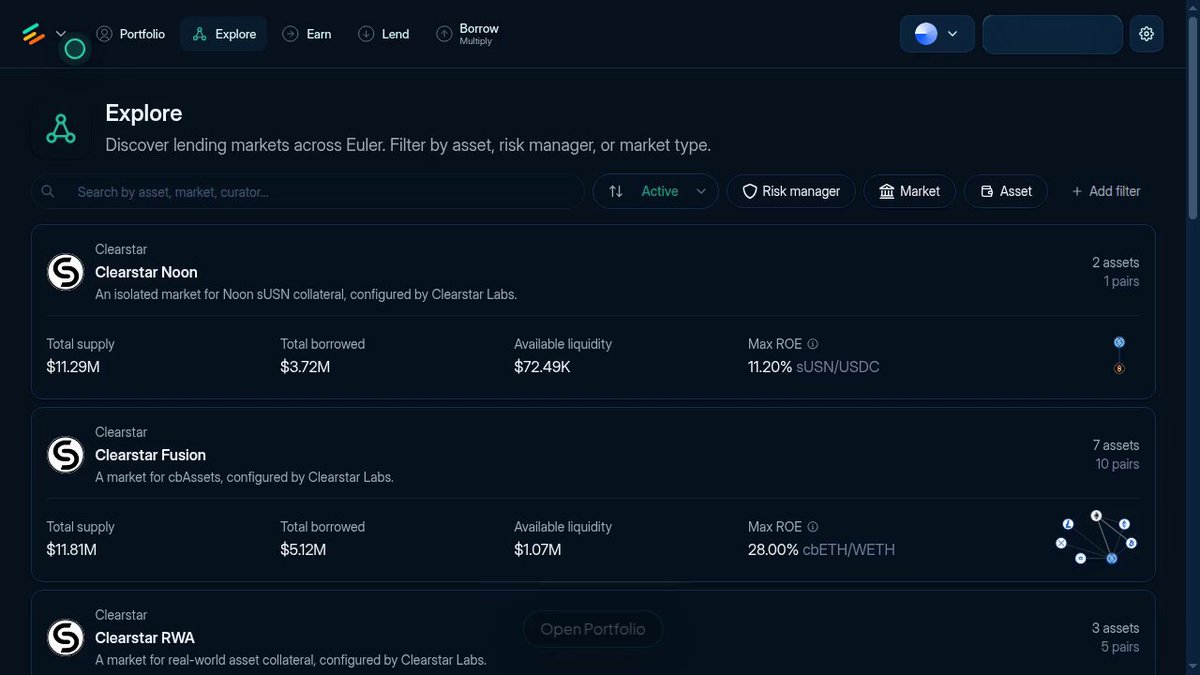Image resolution: width=1200 pixels, height=675 pixels.
Task: Click the 28.00% Max ROE value
Action: click(773, 550)
